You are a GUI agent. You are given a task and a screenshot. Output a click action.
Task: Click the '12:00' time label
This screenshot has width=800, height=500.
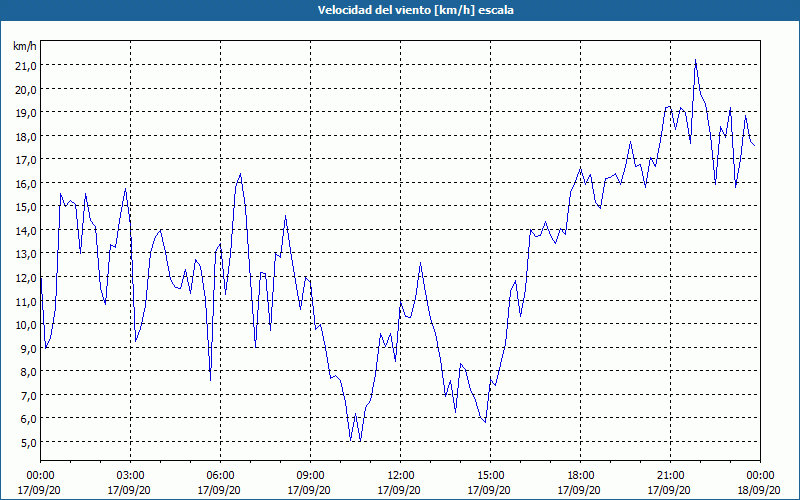tap(401, 476)
